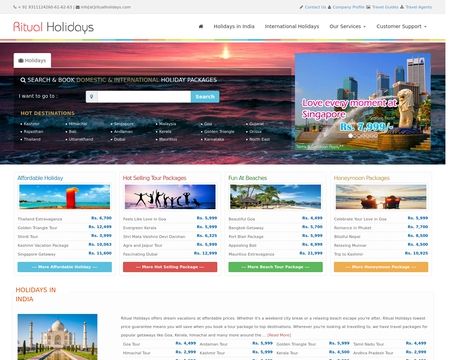450x360 pixels.
Task: Open the Trip to Kashmir package
Action: [x=348, y=254]
